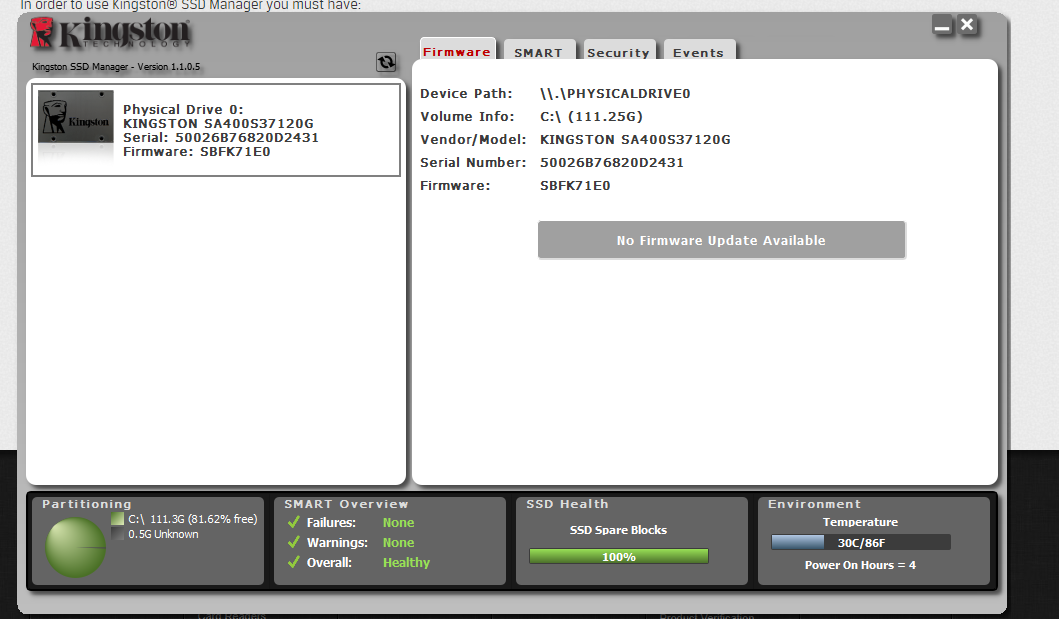Click the Warnings green checkmark icon

tap(294, 542)
